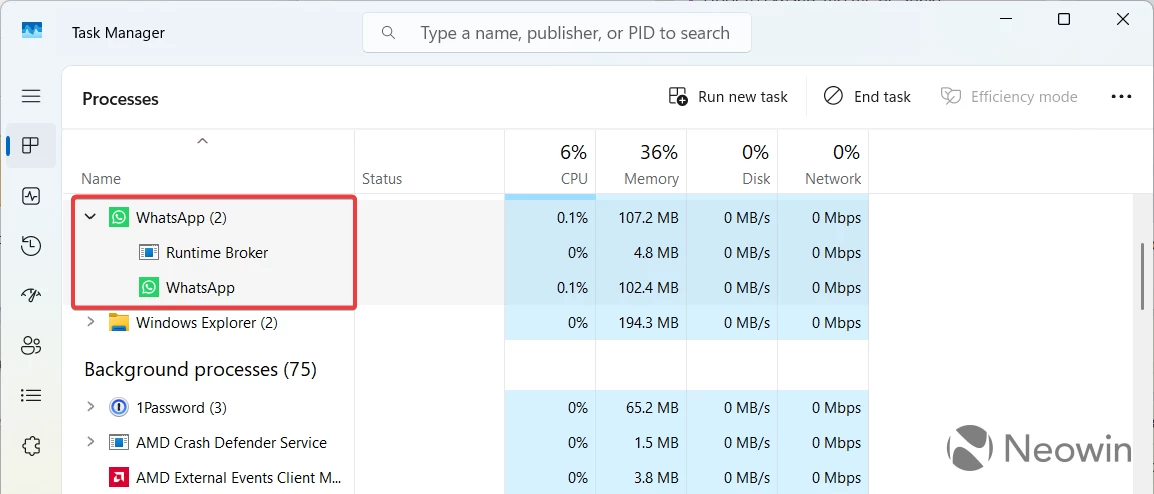This screenshot has height=494, width=1154.
Task: Open the hamburger navigation menu
Action: (31, 96)
